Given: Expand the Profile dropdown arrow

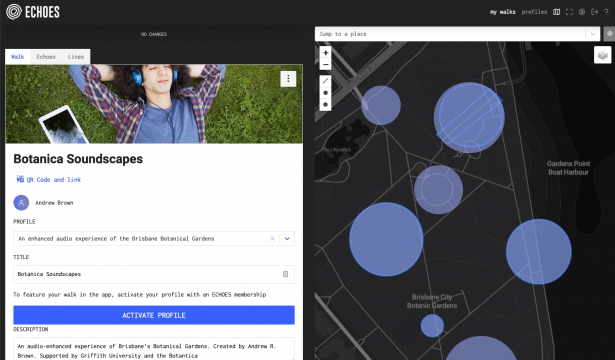Looking at the screenshot, I should (x=287, y=238).
